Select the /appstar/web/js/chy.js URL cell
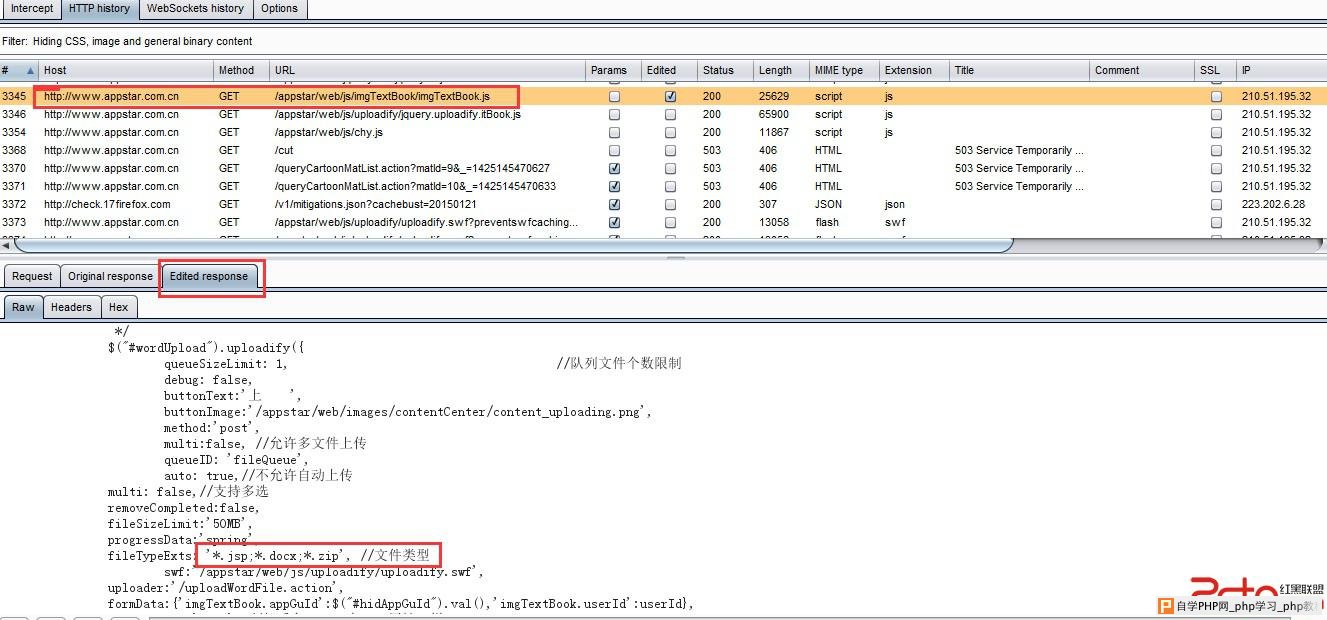 tap(328, 132)
